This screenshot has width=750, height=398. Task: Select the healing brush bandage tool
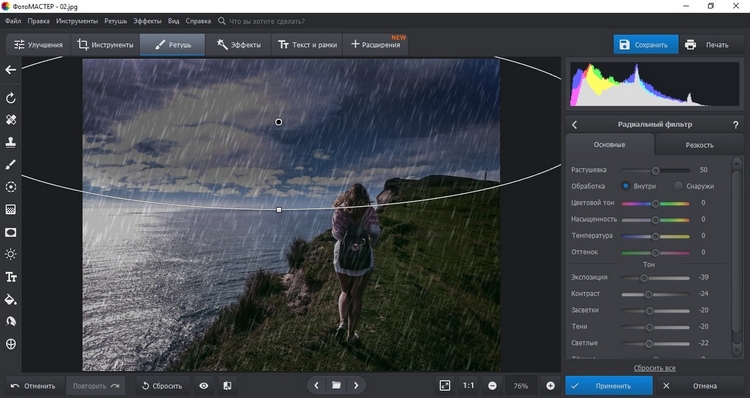tap(11, 120)
